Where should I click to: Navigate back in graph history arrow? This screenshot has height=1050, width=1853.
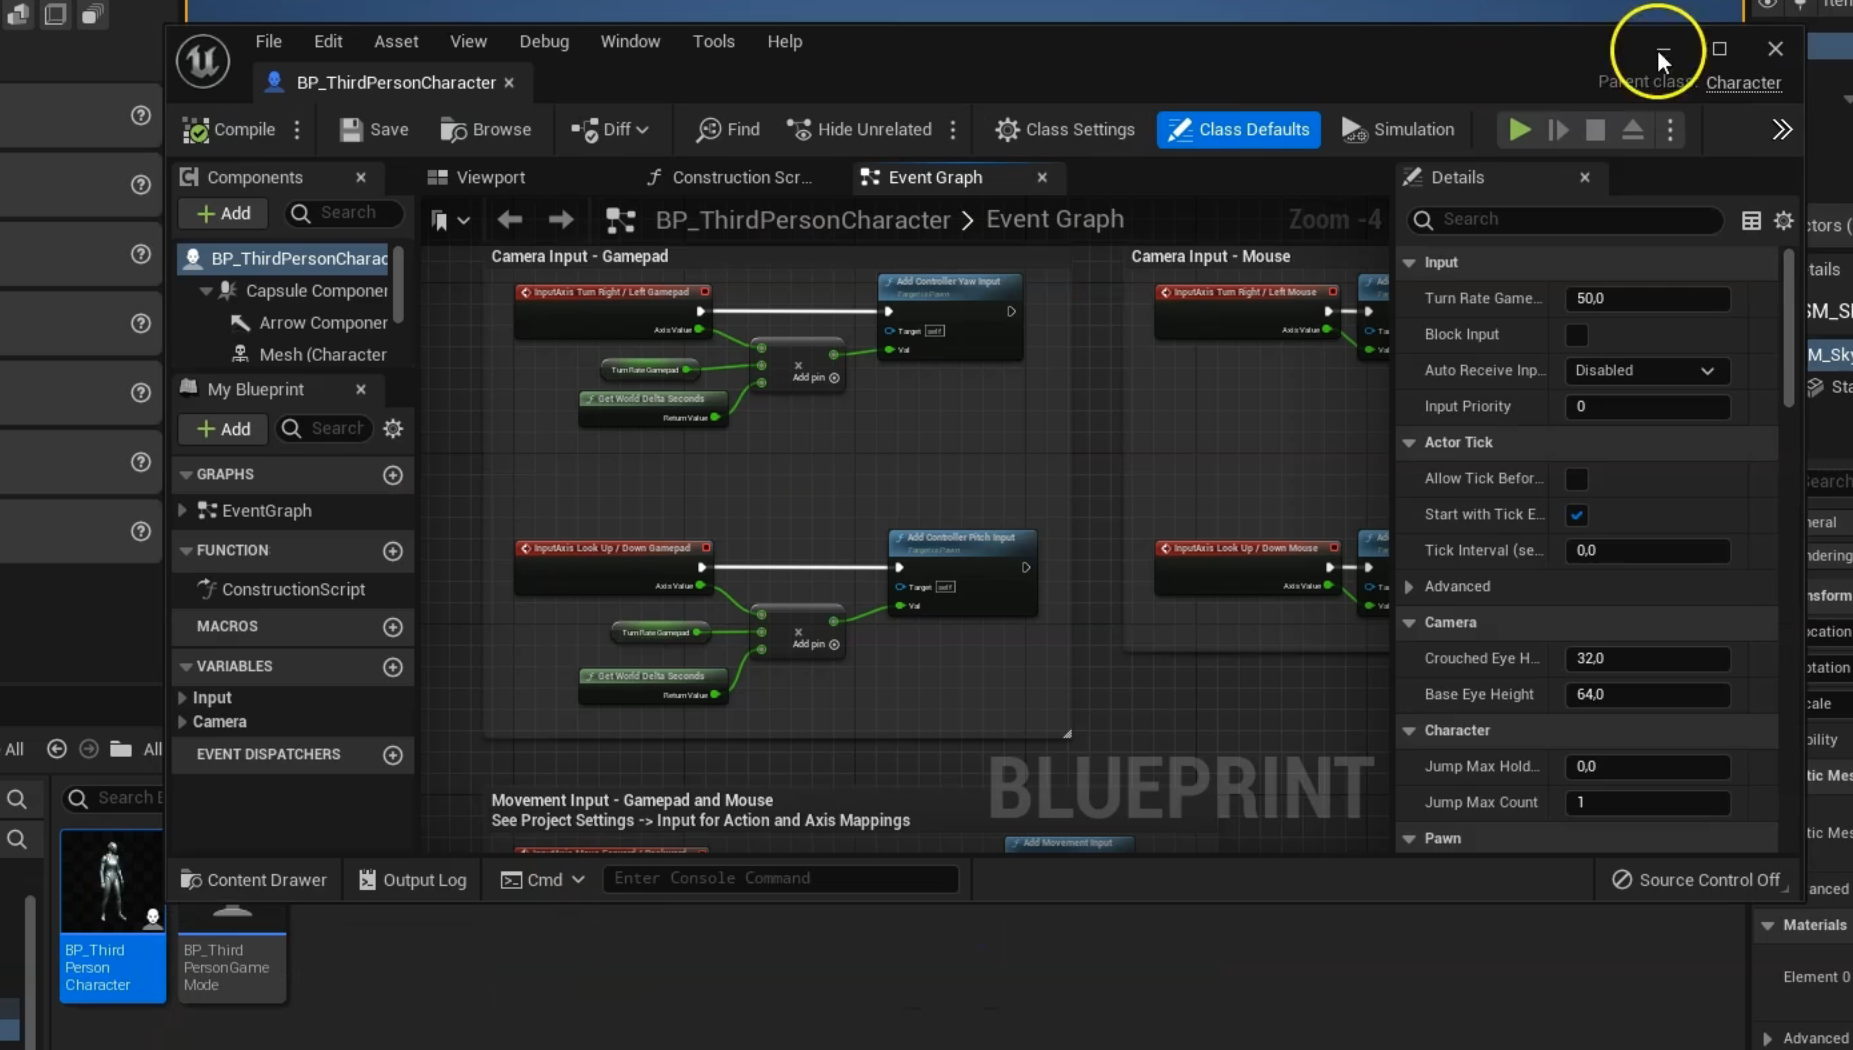pyautogui.click(x=510, y=220)
